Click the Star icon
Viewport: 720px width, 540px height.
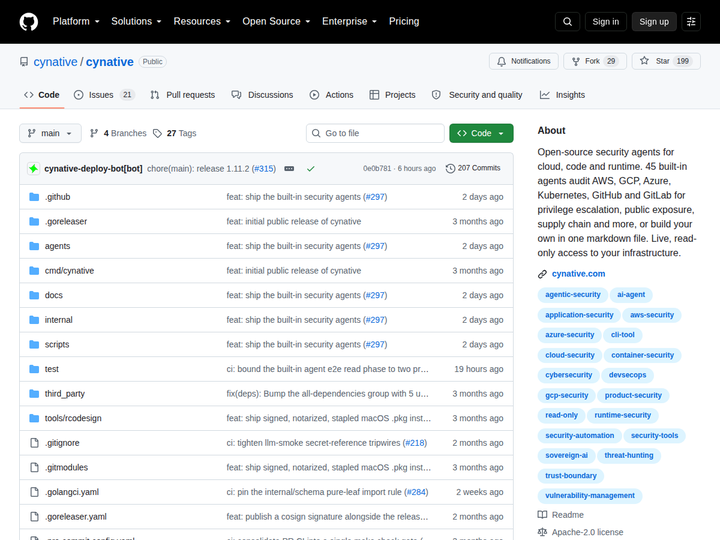coord(644,61)
